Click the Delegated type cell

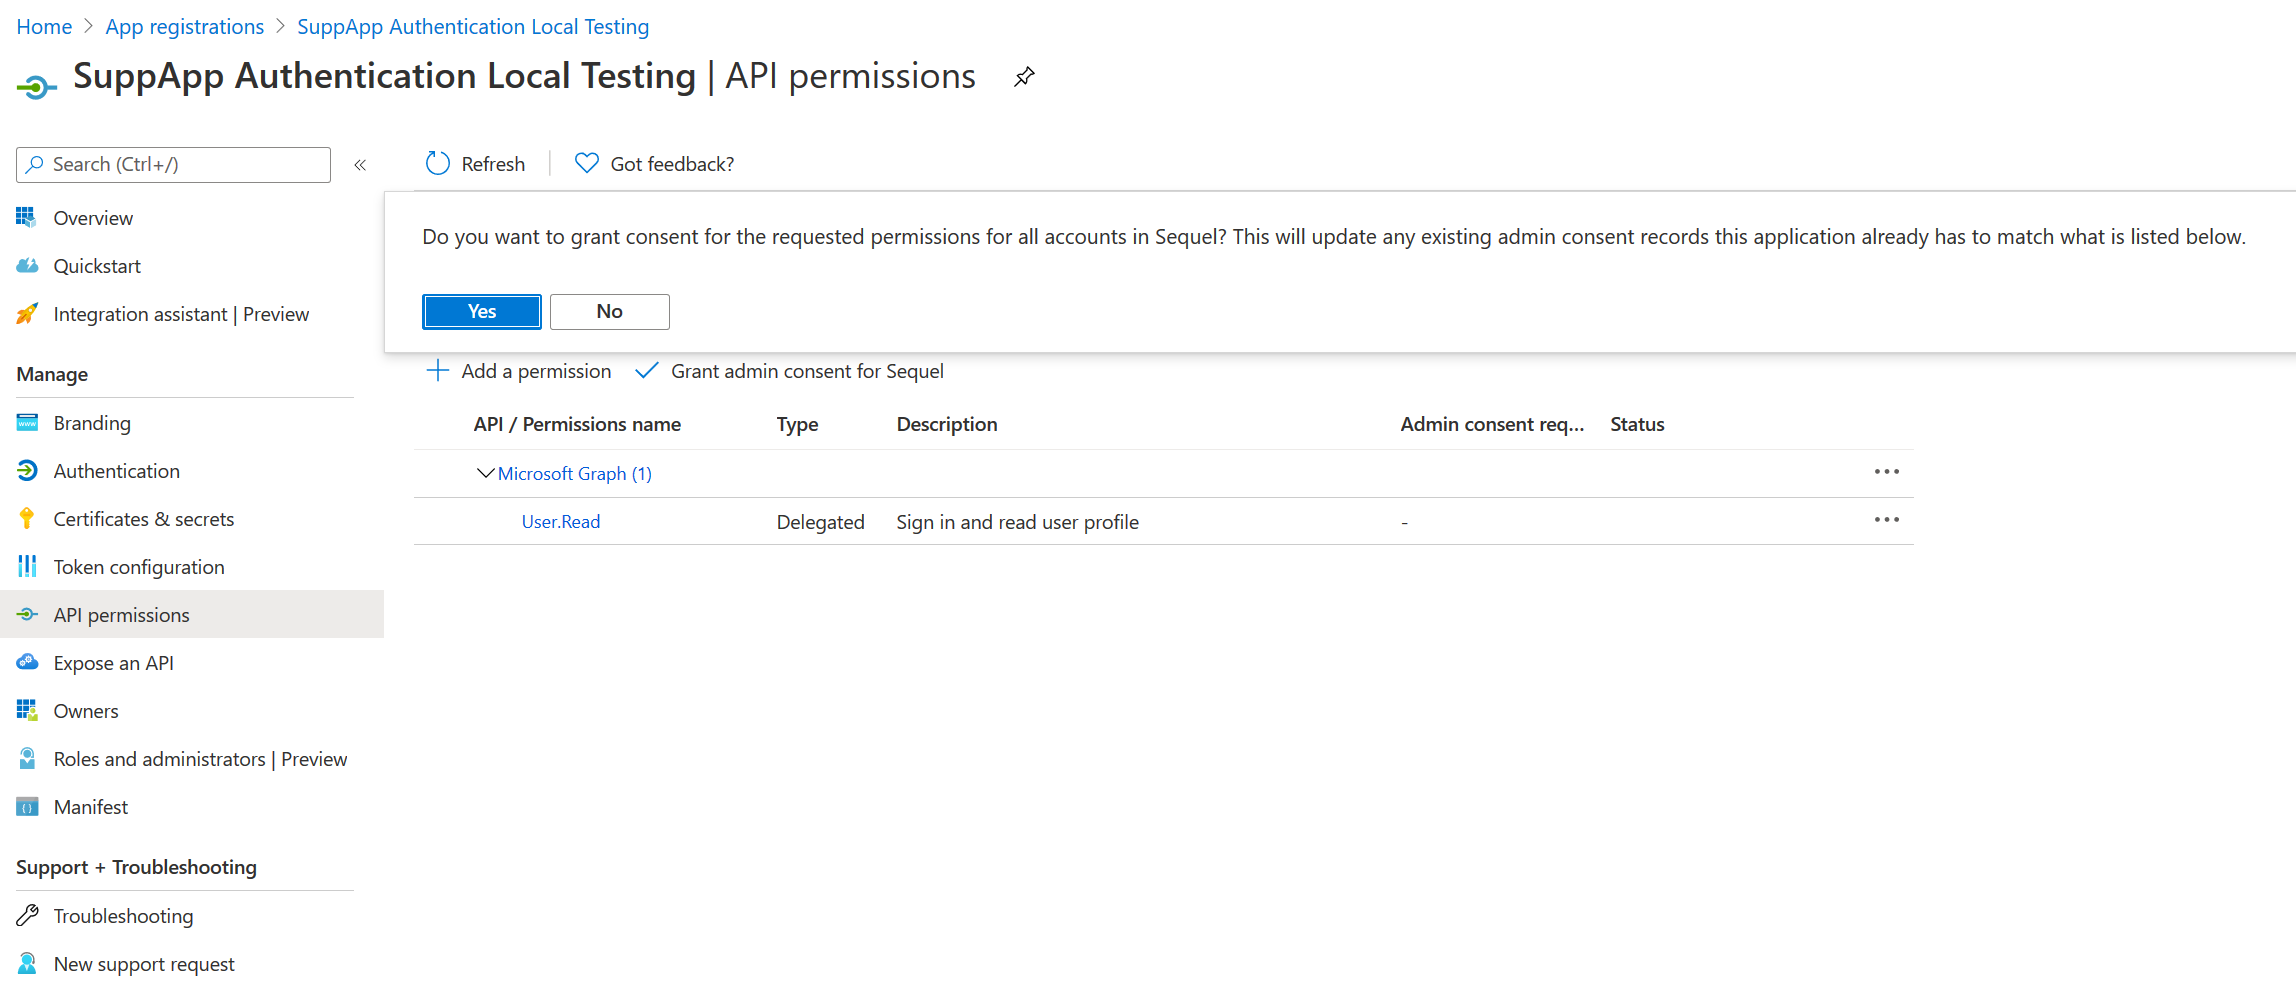point(820,522)
